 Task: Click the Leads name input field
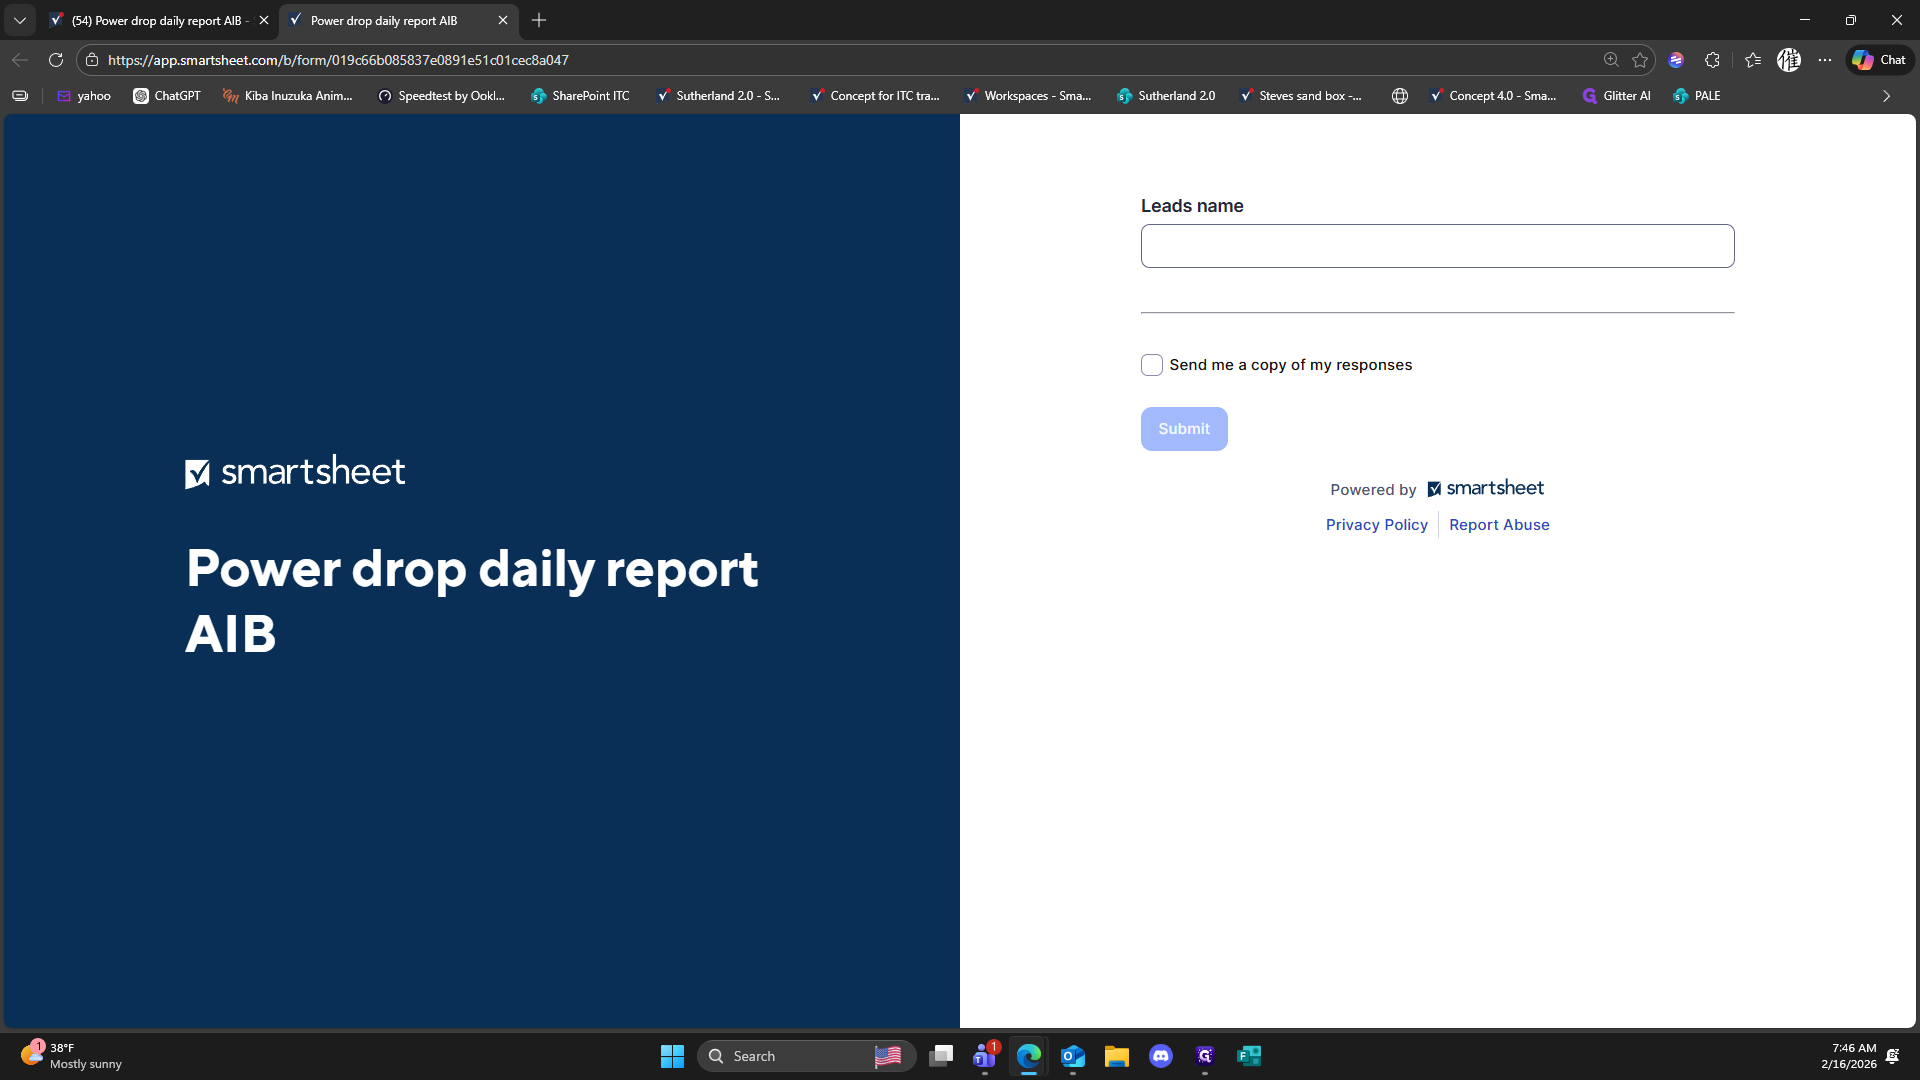1437,246
